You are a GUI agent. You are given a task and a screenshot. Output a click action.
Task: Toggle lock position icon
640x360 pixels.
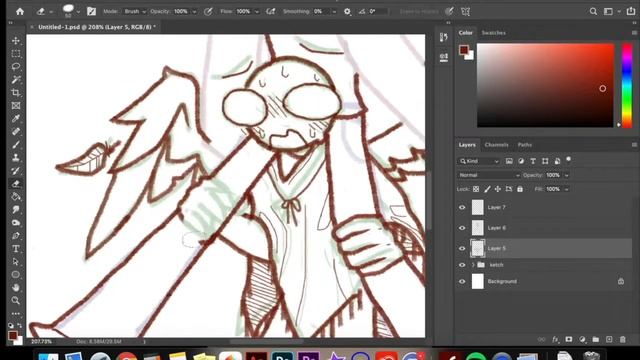pyautogui.click(x=498, y=189)
